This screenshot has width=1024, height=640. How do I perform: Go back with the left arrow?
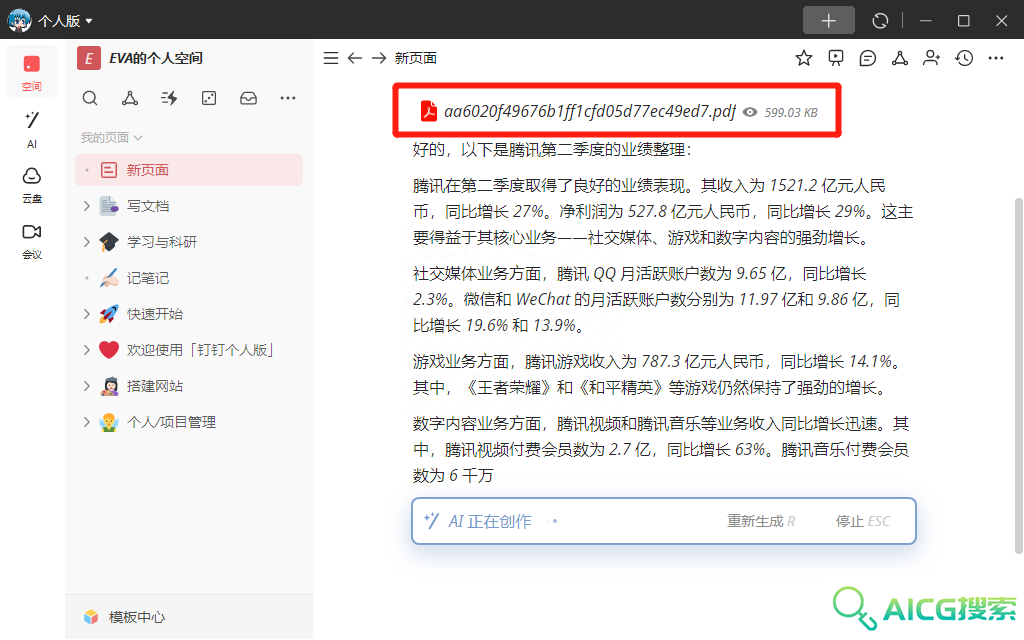point(355,58)
